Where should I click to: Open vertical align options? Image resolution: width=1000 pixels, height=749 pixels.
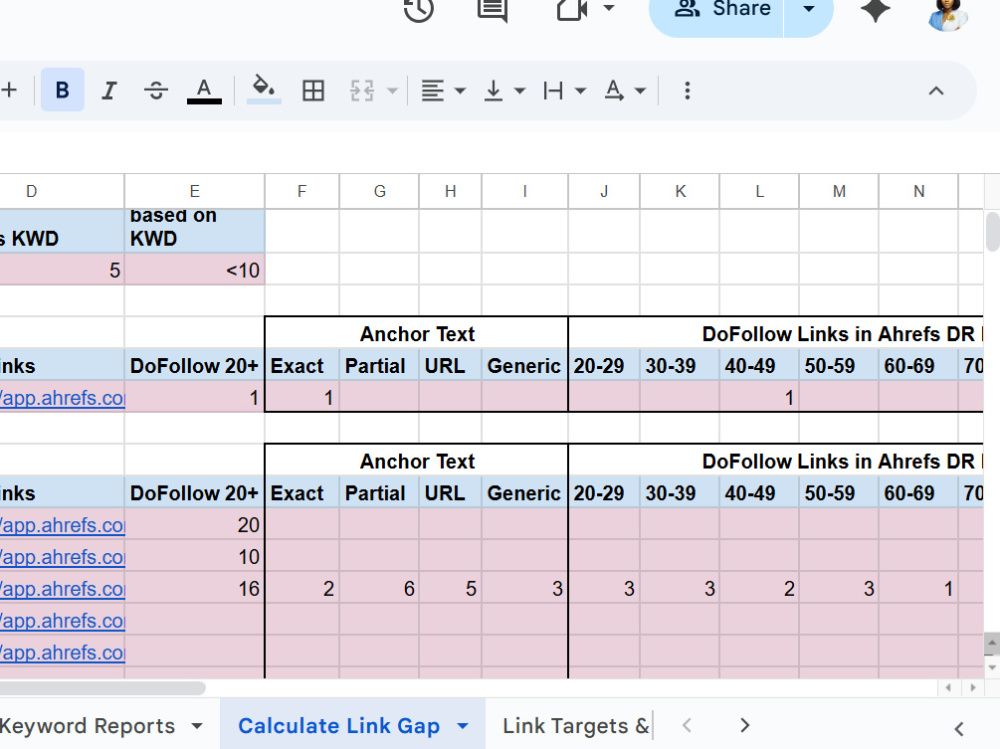click(x=493, y=90)
